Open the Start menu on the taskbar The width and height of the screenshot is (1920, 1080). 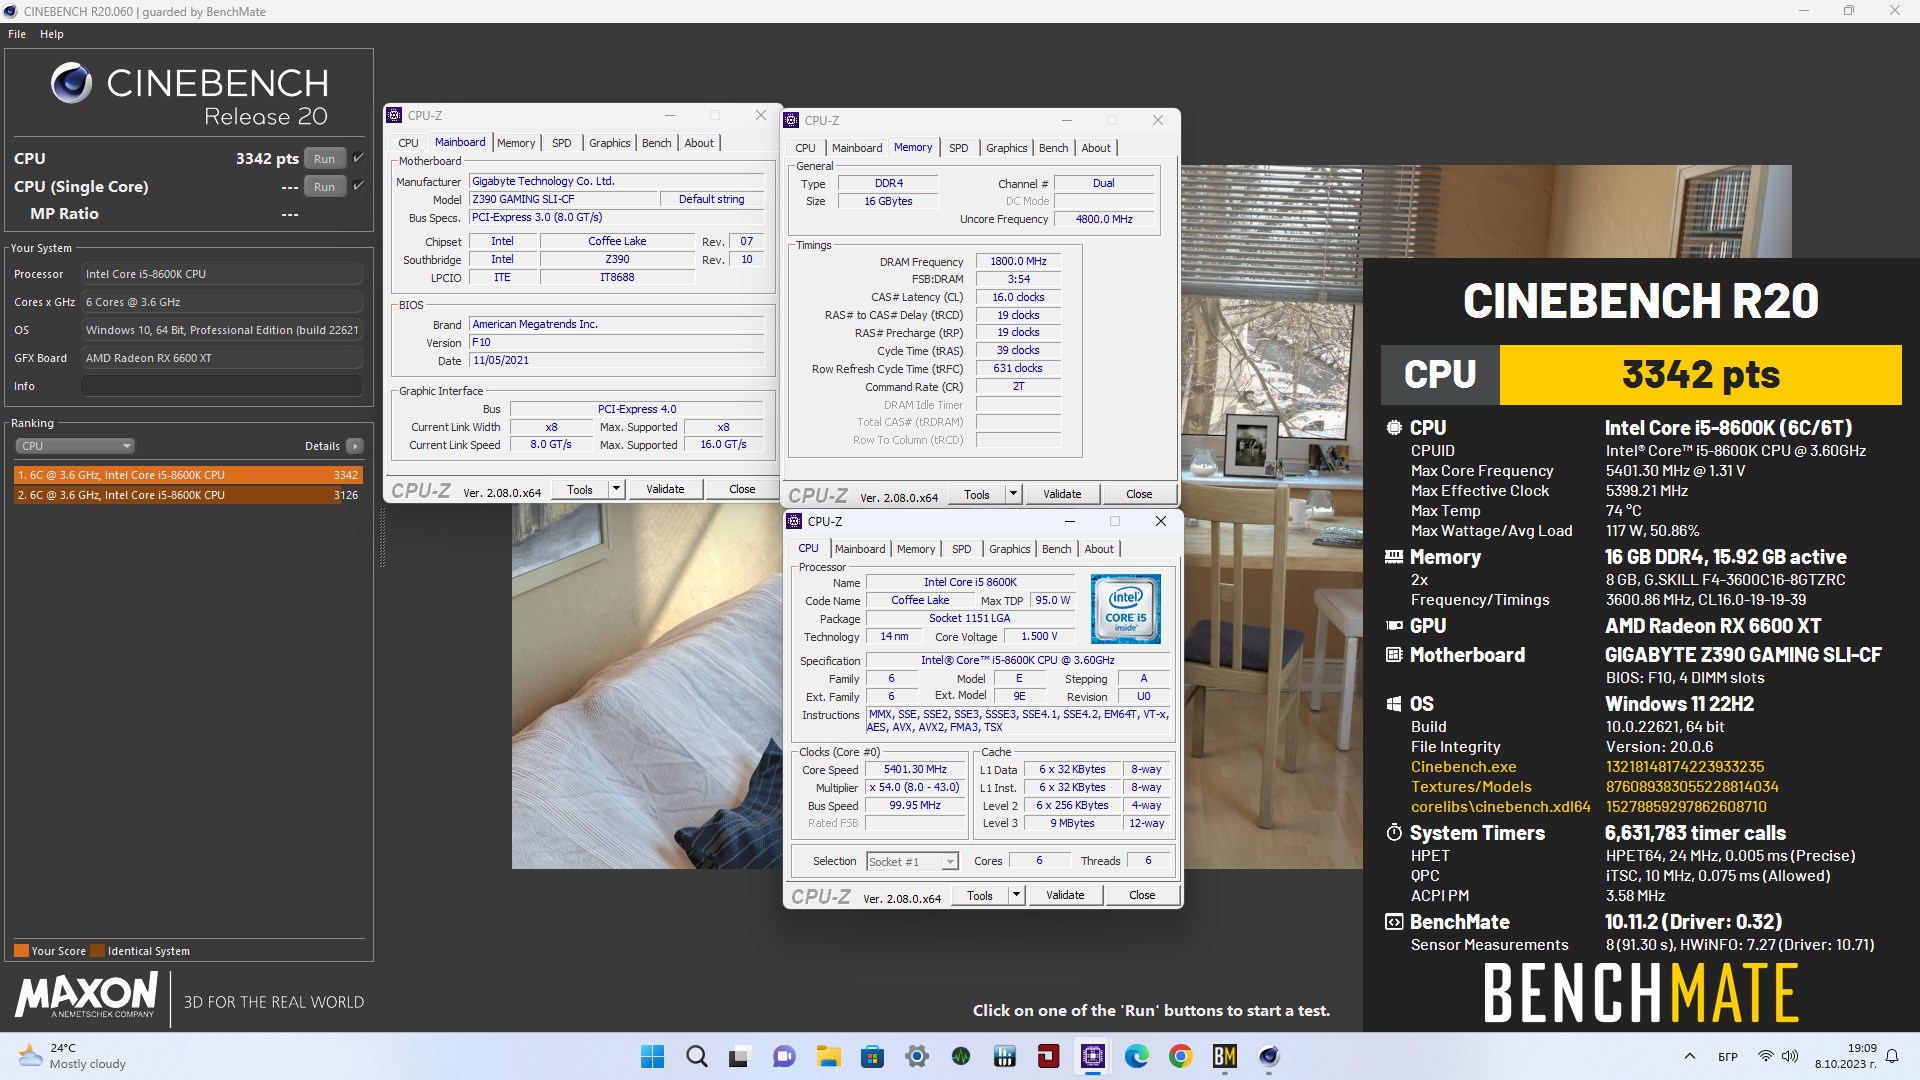click(x=652, y=1056)
